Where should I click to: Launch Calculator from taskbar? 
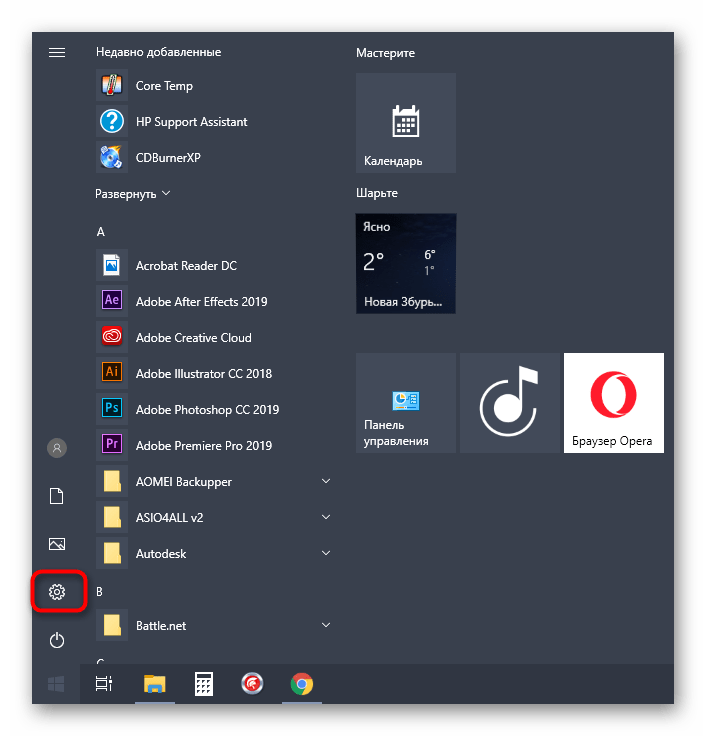(x=204, y=684)
